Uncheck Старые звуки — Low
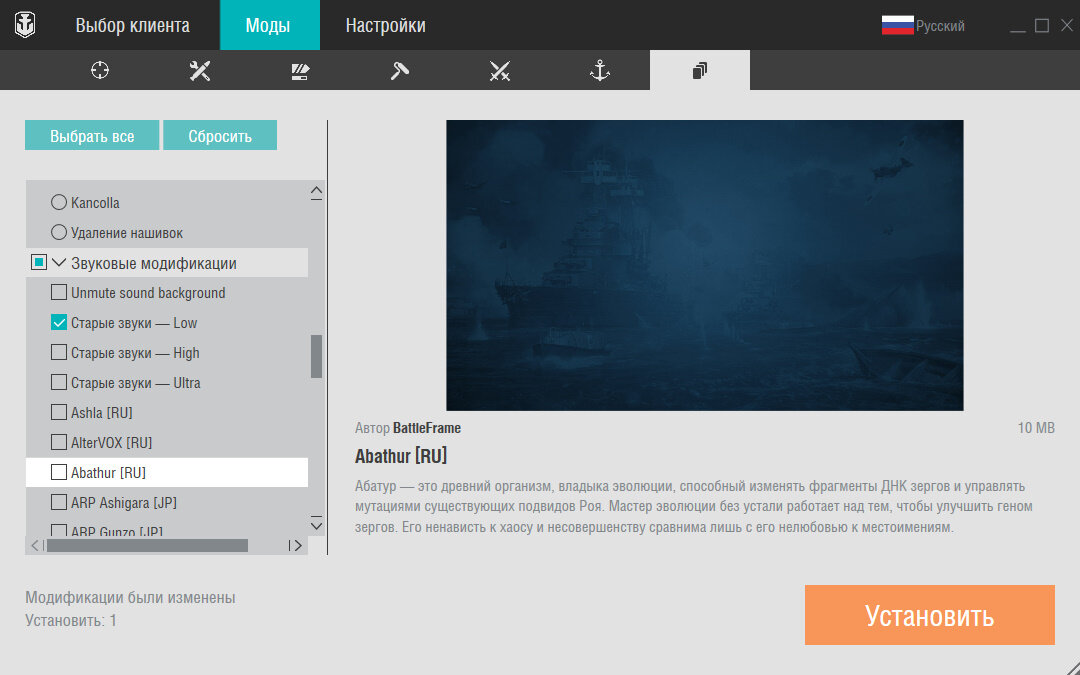Screen dimensions: 1080x675 (x=59, y=322)
